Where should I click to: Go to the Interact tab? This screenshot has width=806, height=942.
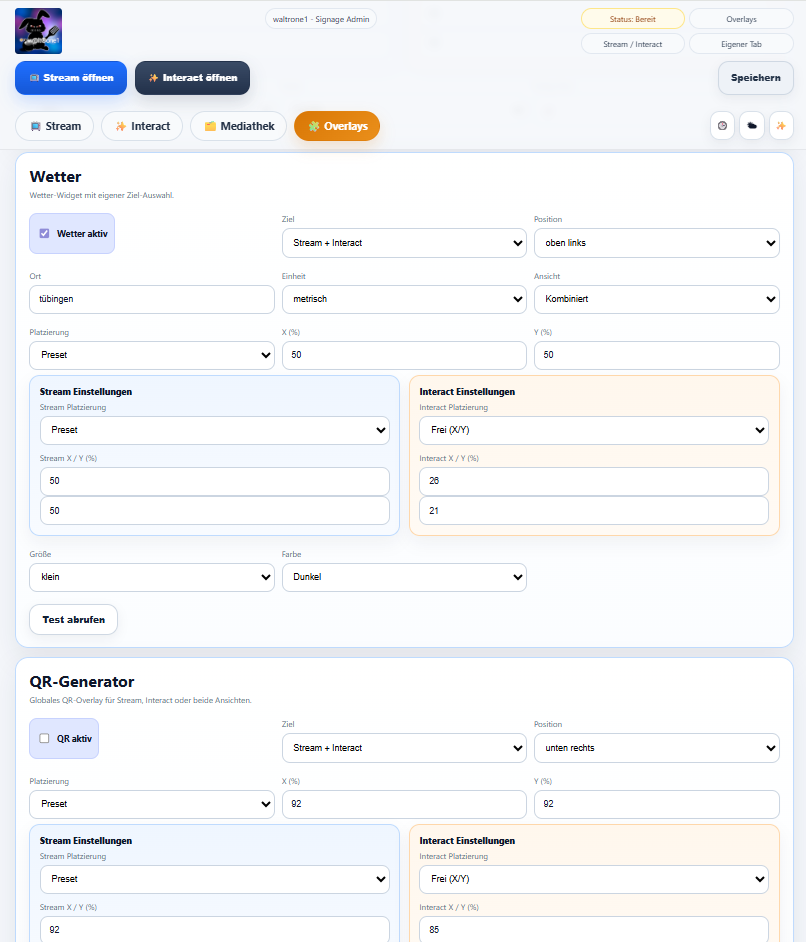coord(142,126)
